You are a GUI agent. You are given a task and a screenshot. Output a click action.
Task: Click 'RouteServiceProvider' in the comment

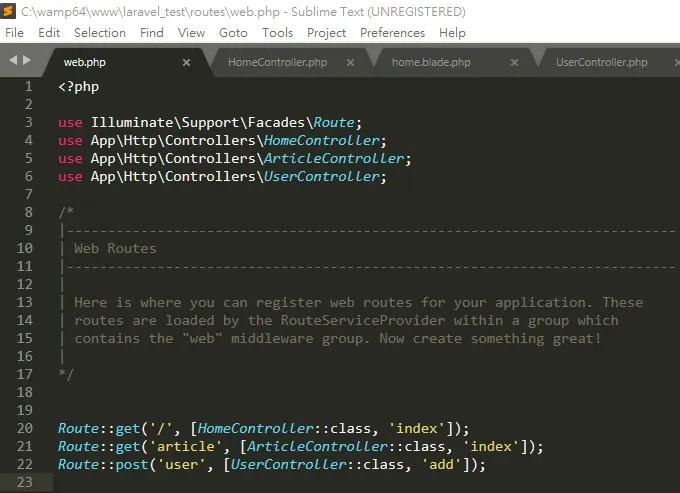(x=363, y=320)
